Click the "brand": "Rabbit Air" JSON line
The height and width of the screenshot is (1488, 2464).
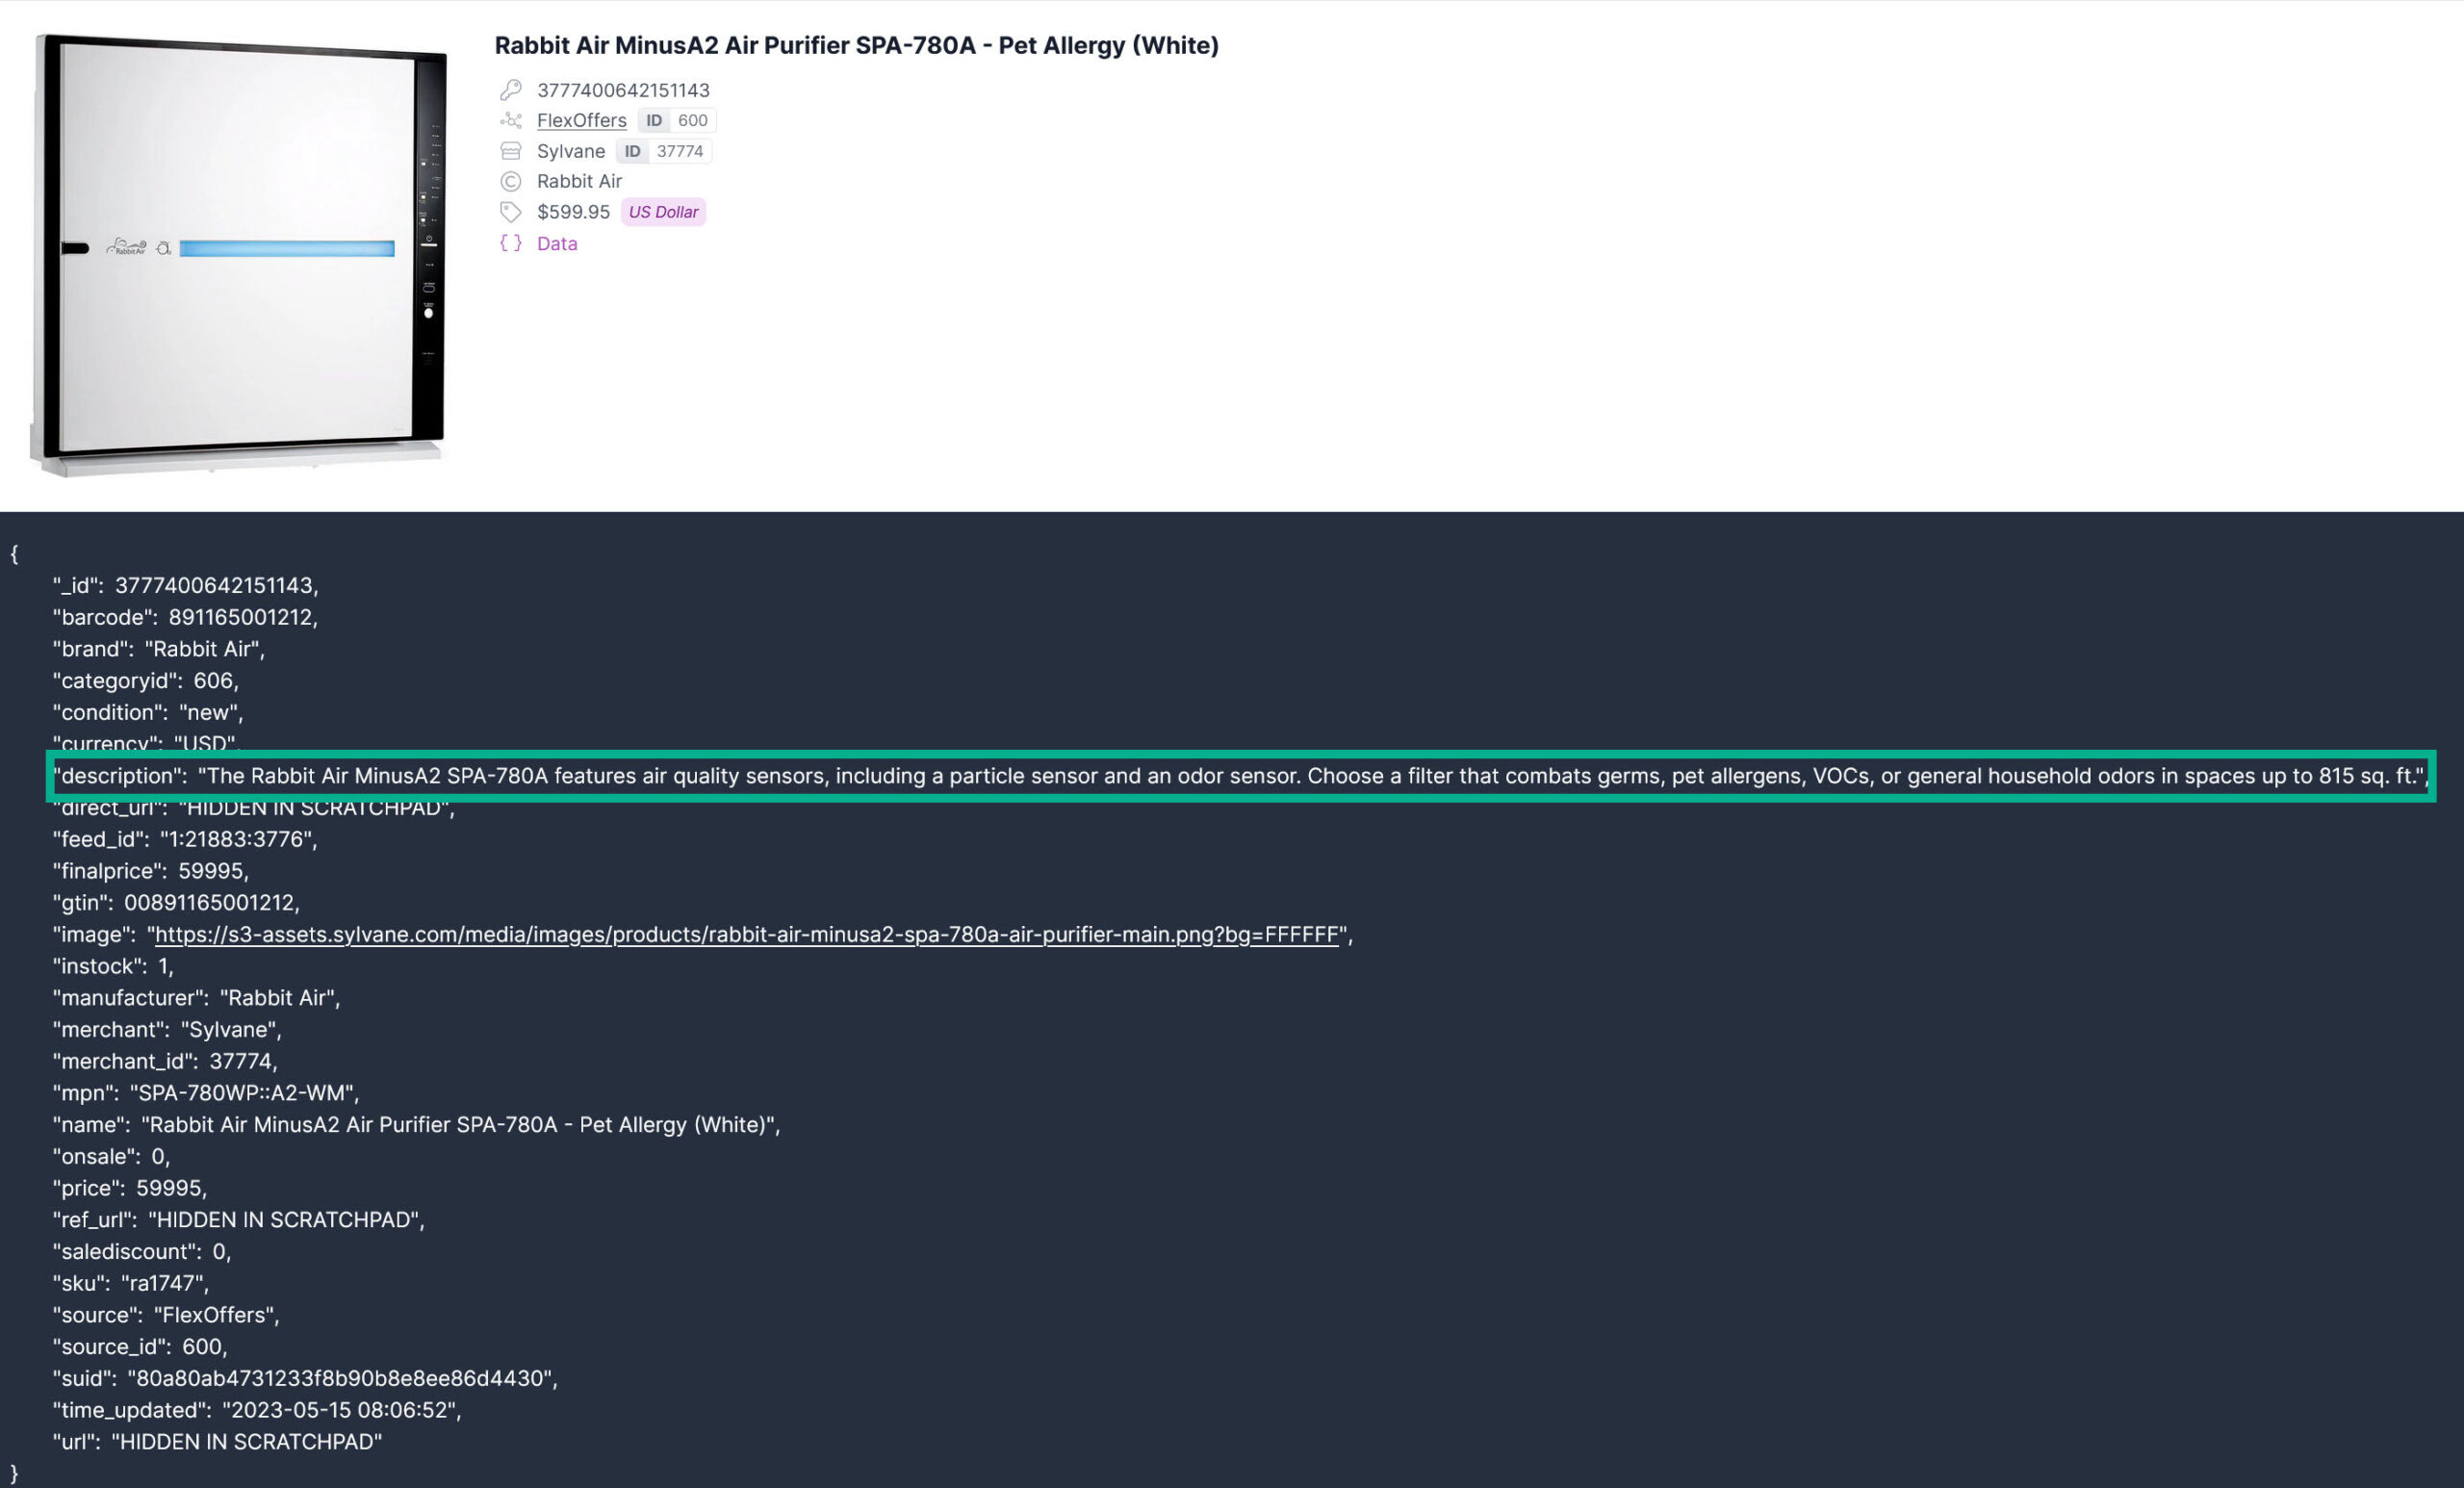click(x=159, y=649)
